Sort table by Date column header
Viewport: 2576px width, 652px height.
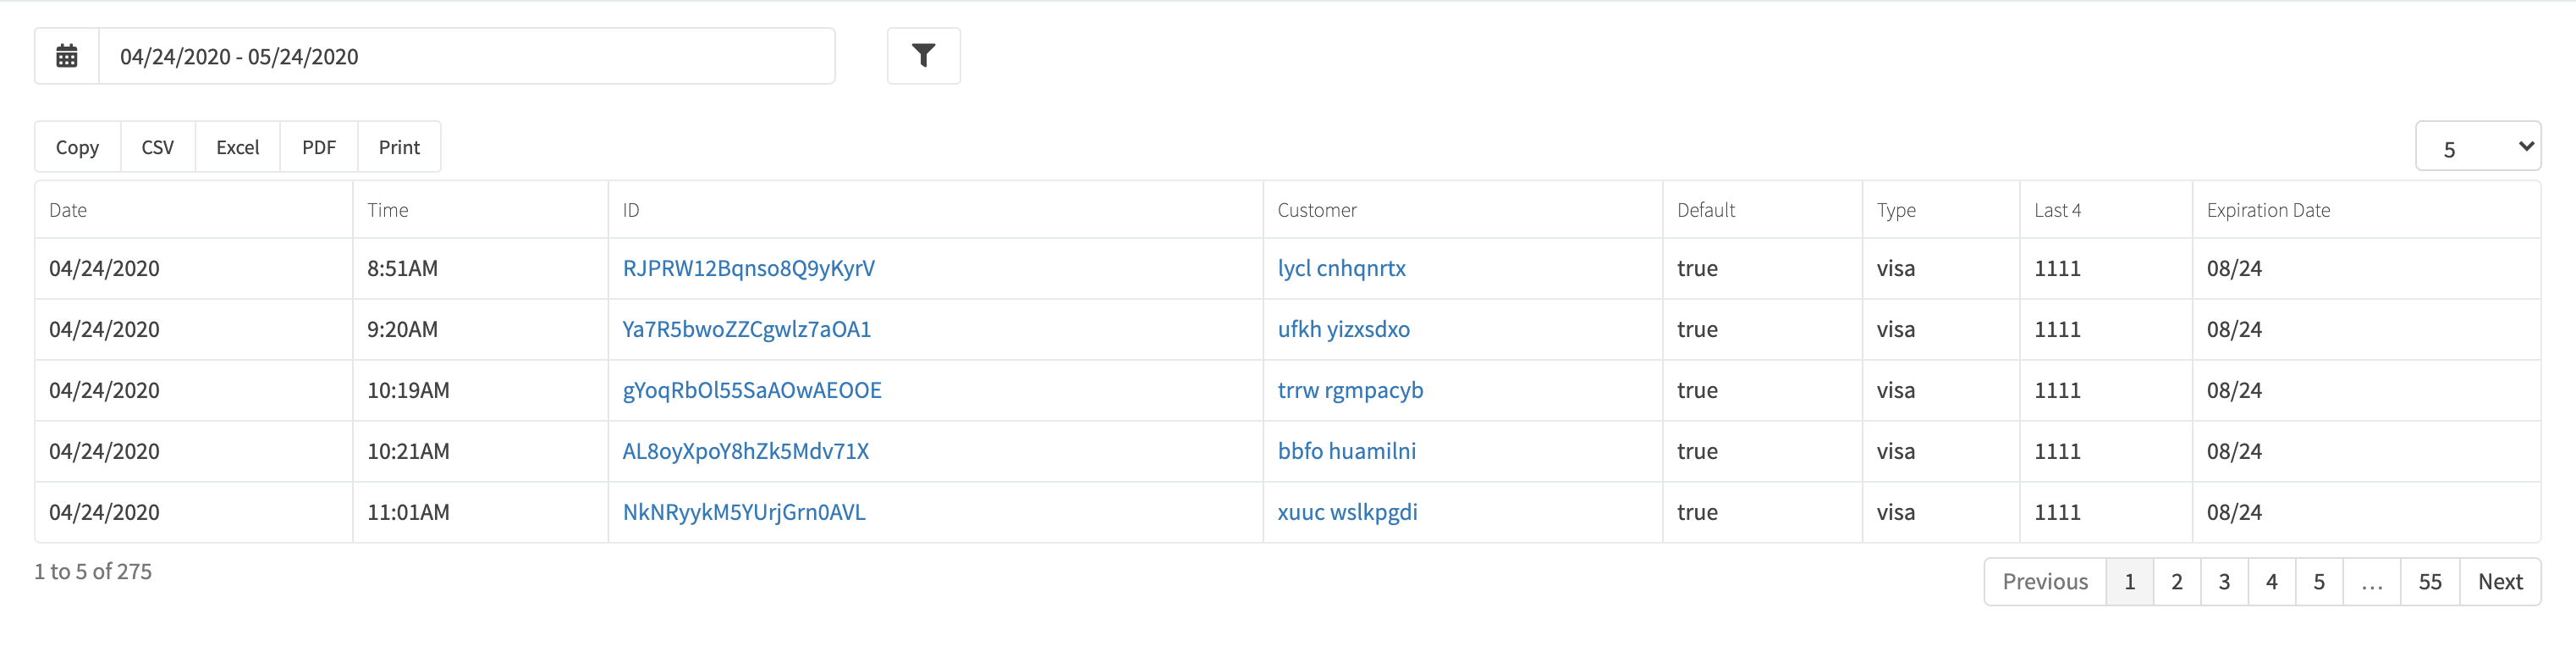pyautogui.click(x=193, y=210)
